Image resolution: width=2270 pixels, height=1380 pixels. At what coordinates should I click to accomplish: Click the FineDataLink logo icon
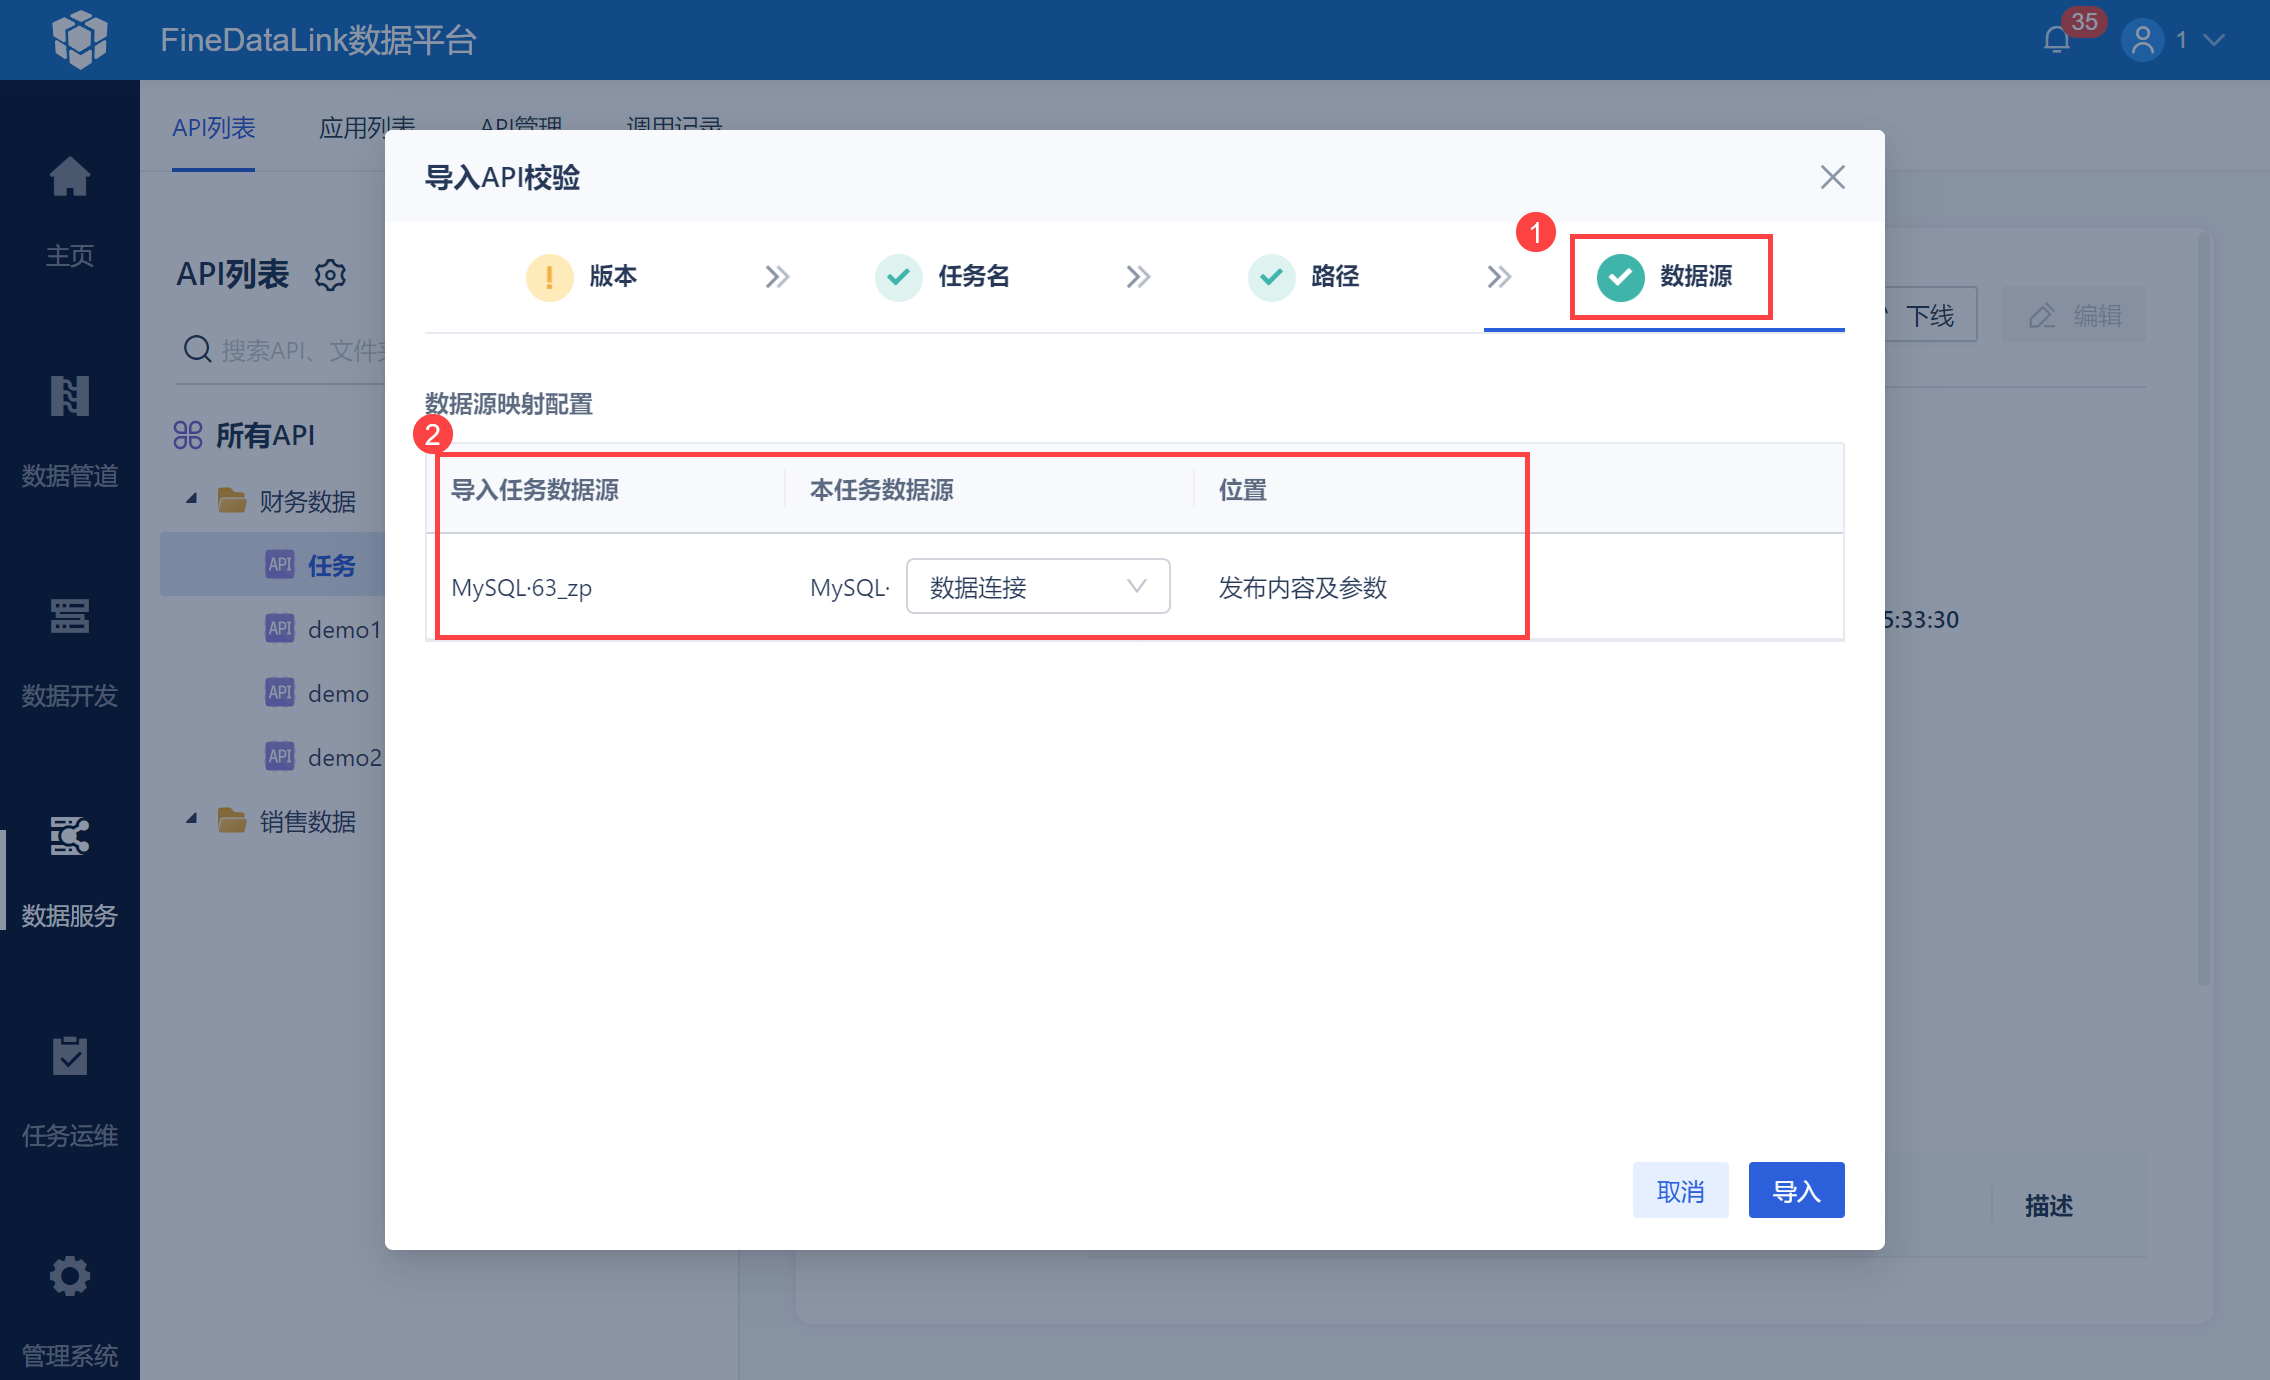click(80, 40)
